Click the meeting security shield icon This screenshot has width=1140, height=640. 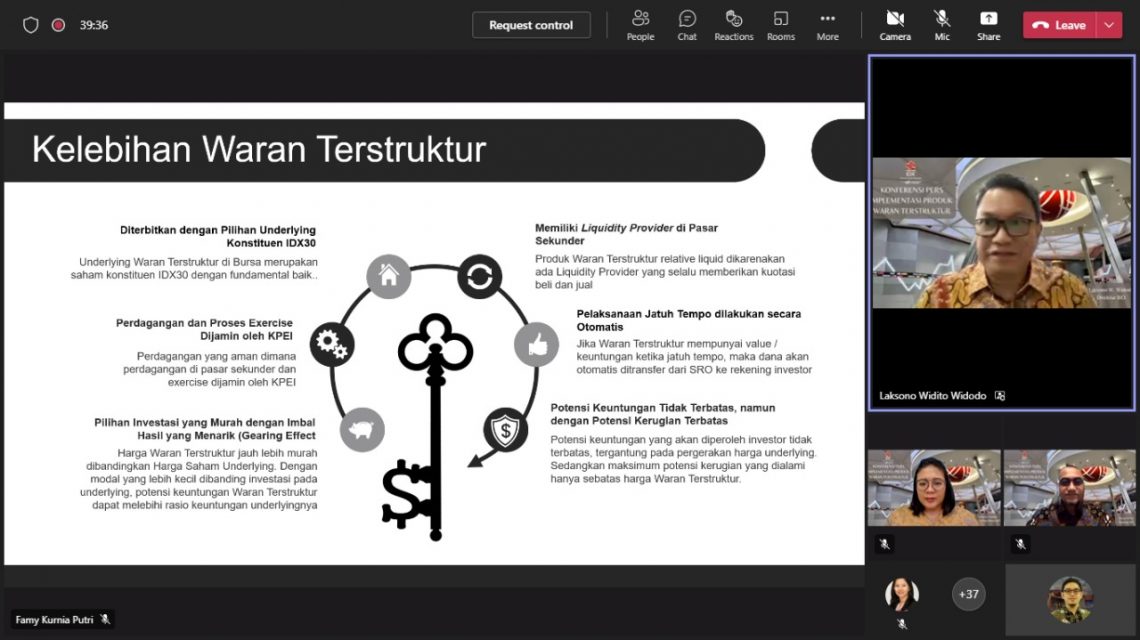[30, 24]
